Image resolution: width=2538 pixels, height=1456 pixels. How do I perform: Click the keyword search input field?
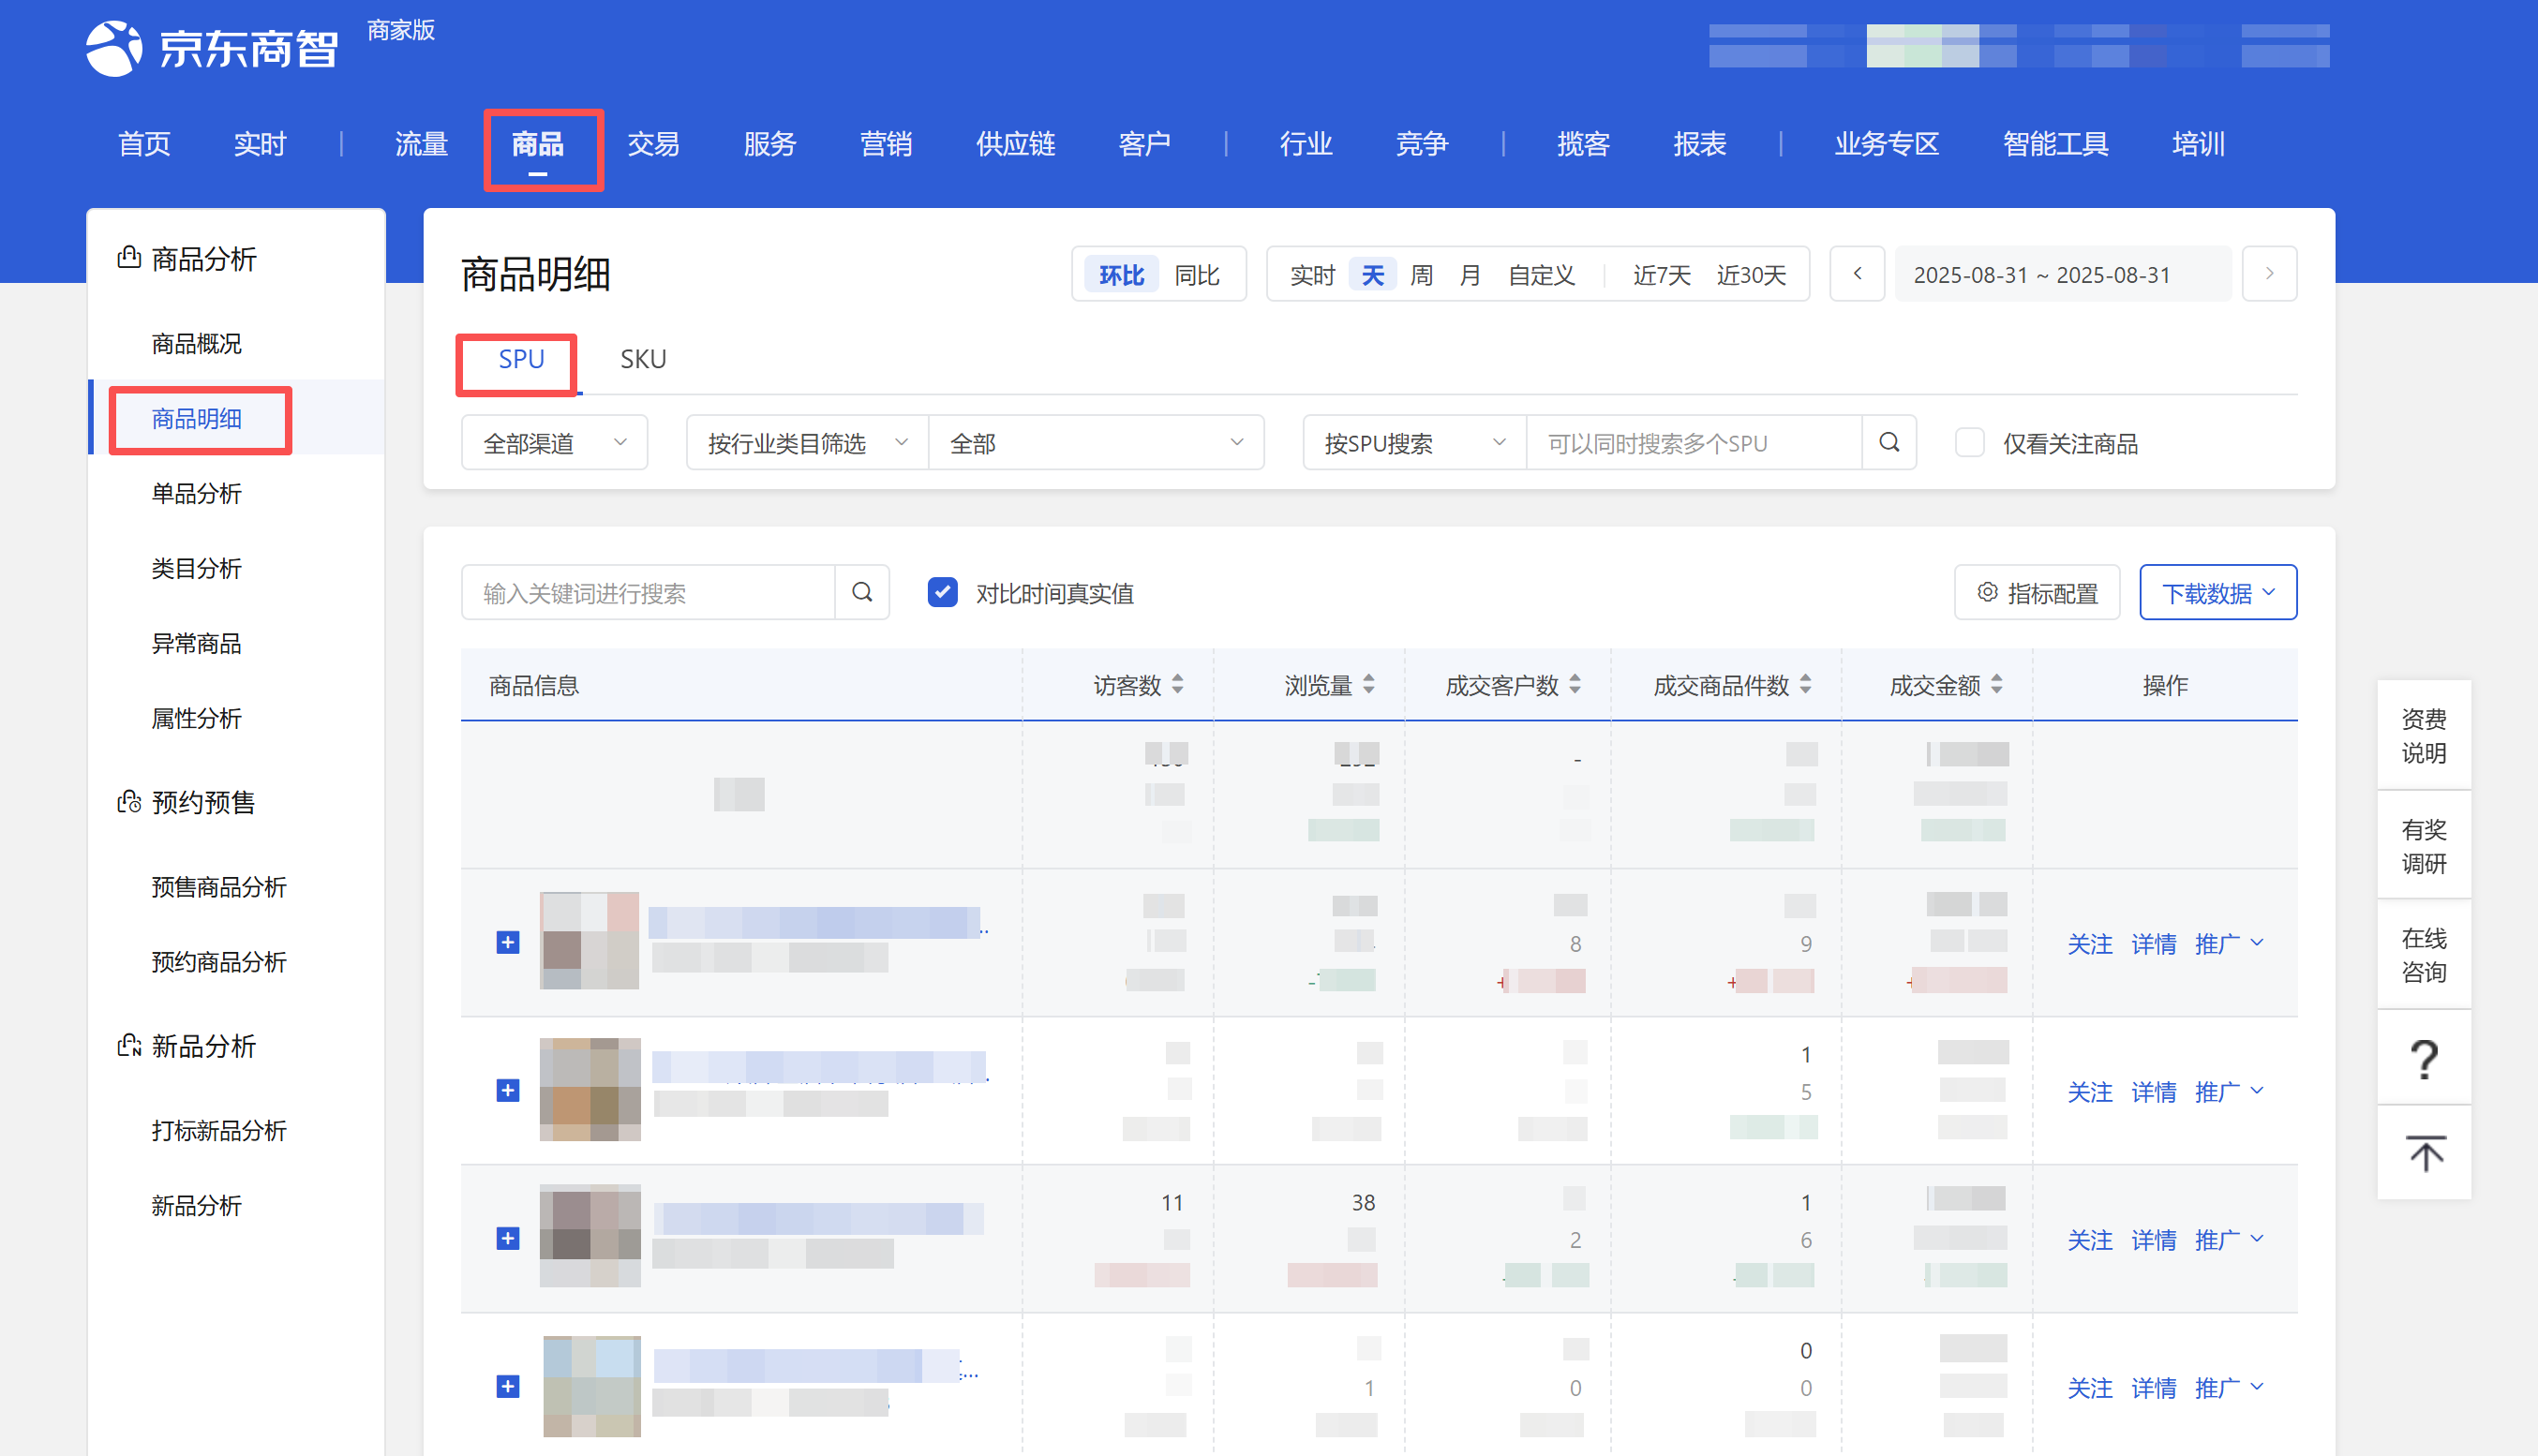(x=648, y=592)
